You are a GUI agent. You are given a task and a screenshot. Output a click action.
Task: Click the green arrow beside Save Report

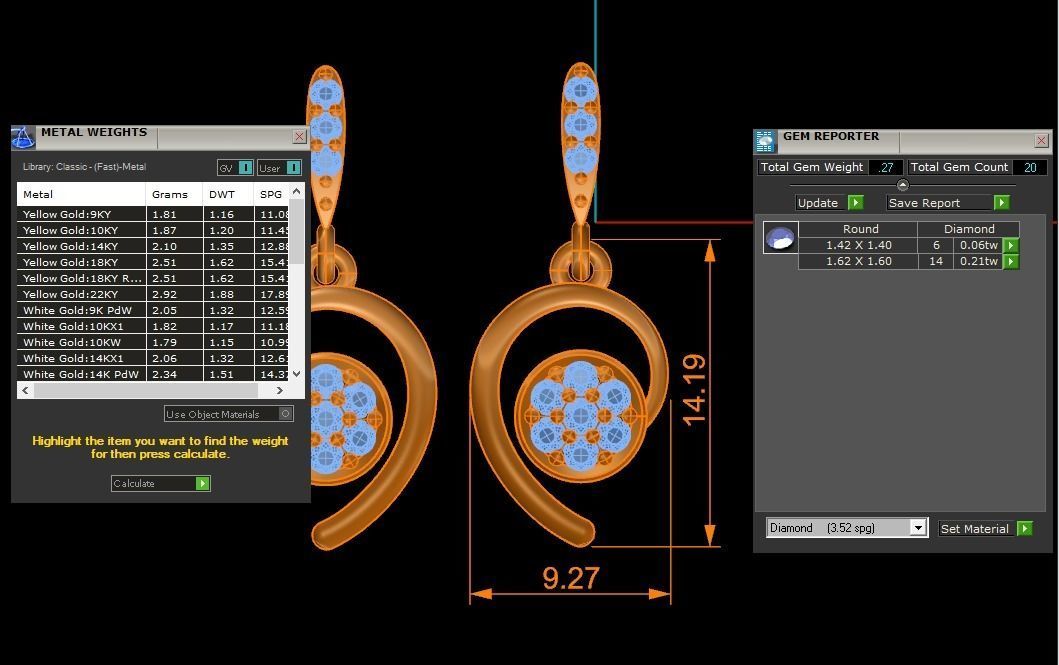click(1002, 203)
